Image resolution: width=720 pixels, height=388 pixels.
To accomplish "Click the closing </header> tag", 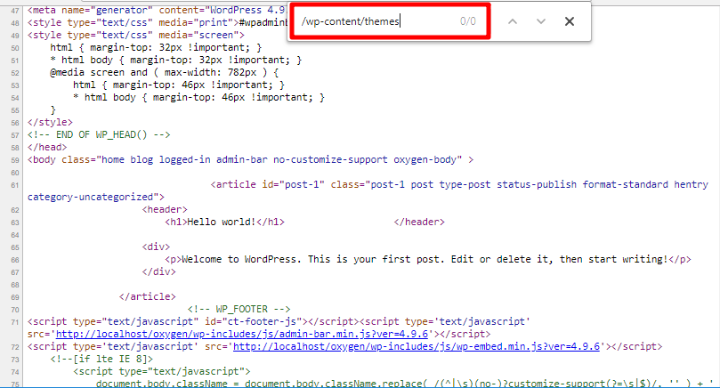I will pos(419,222).
